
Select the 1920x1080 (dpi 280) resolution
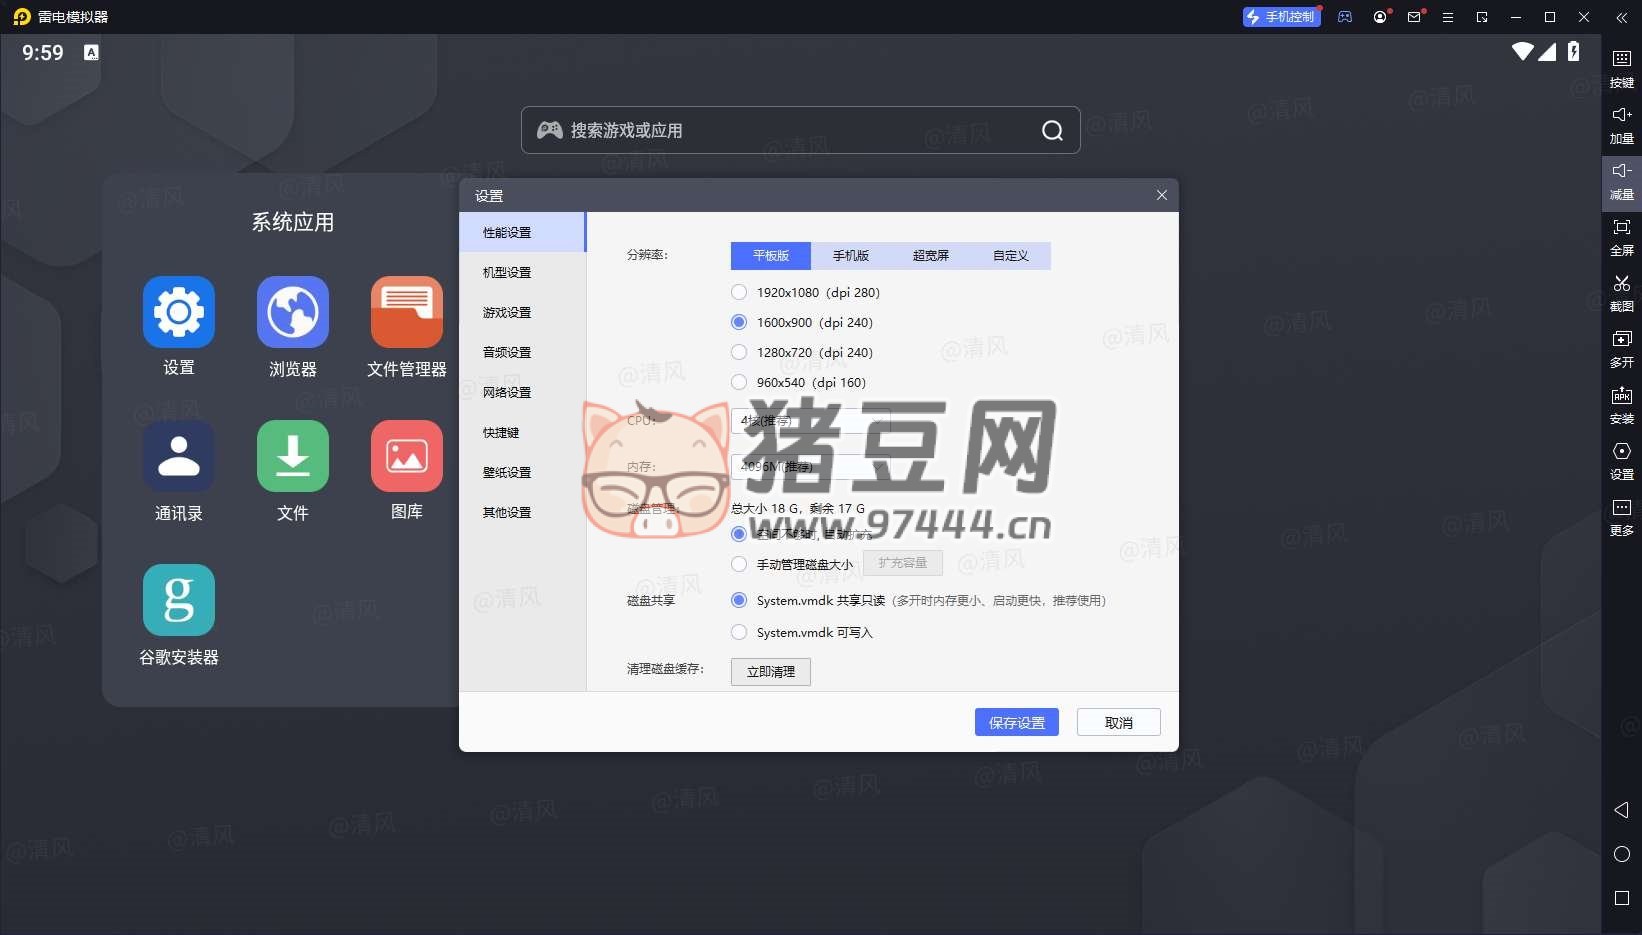739,292
